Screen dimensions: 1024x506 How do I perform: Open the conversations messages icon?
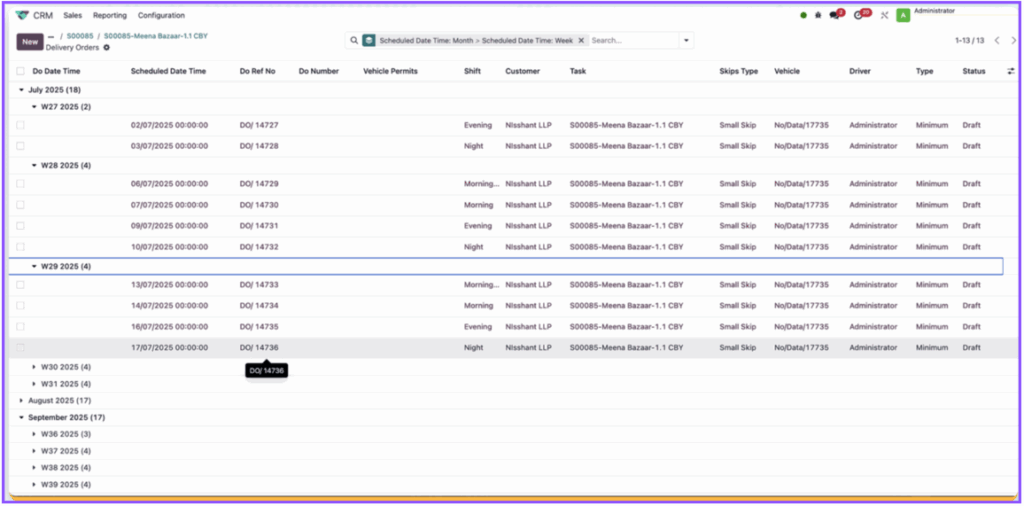835,15
